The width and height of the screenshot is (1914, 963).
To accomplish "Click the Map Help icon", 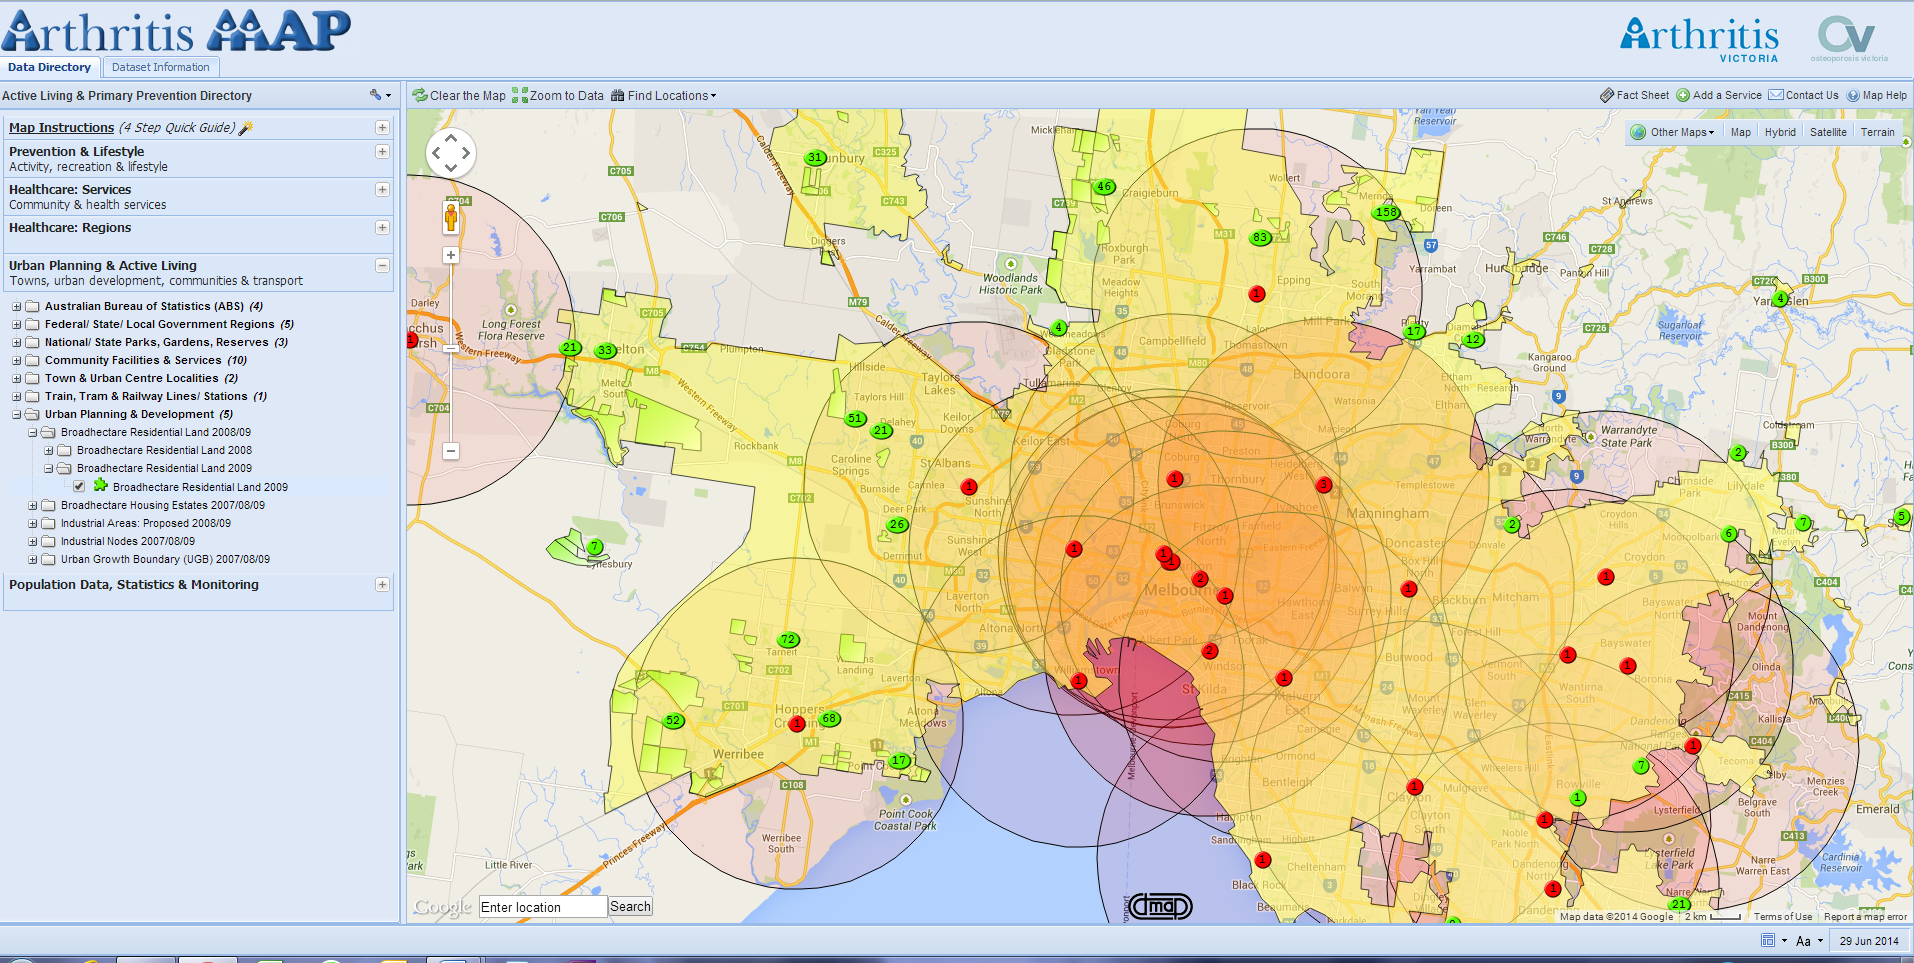I will point(1853,95).
